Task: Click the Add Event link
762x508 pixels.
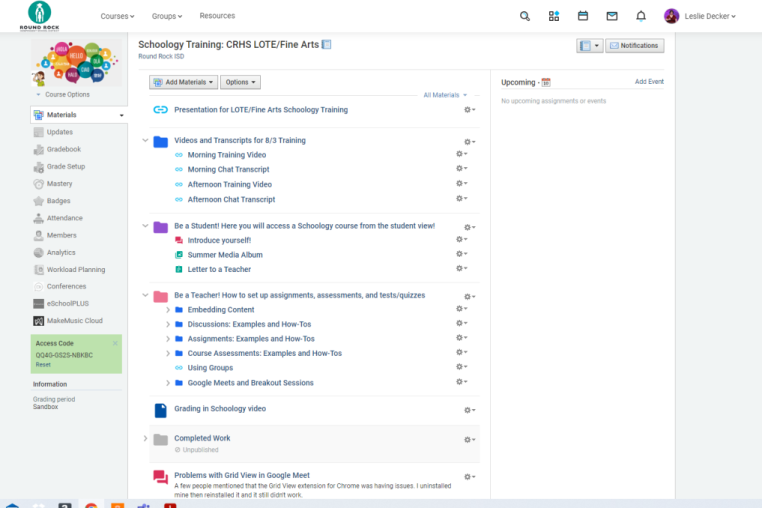Action: tap(649, 82)
